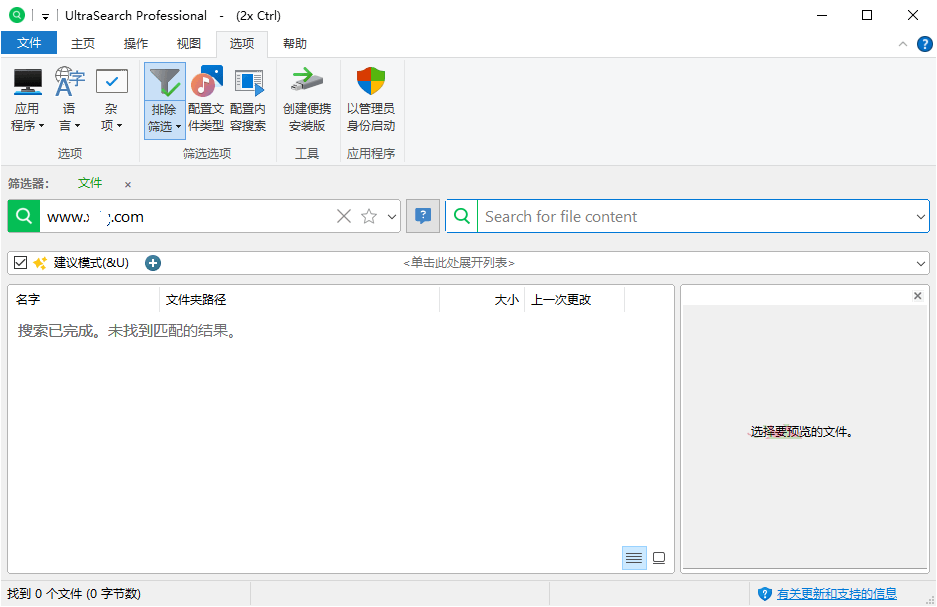Image resolution: width=937 pixels, height=607 pixels.
Task: Switch to compact view via bottom-right toggle
Action: tap(658, 558)
